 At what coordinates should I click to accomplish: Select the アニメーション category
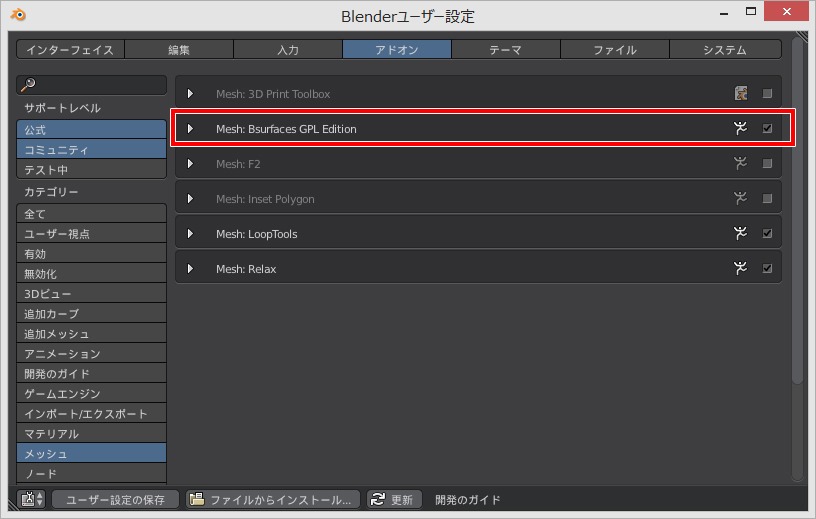[92, 353]
